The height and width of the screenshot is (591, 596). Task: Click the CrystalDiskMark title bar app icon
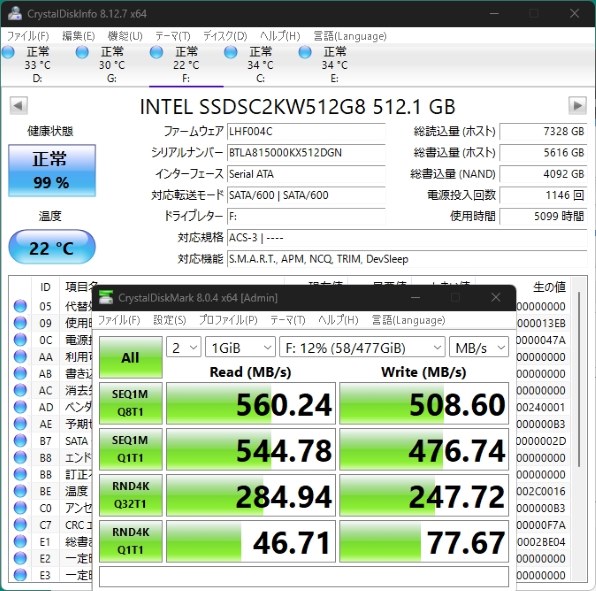click(x=106, y=297)
